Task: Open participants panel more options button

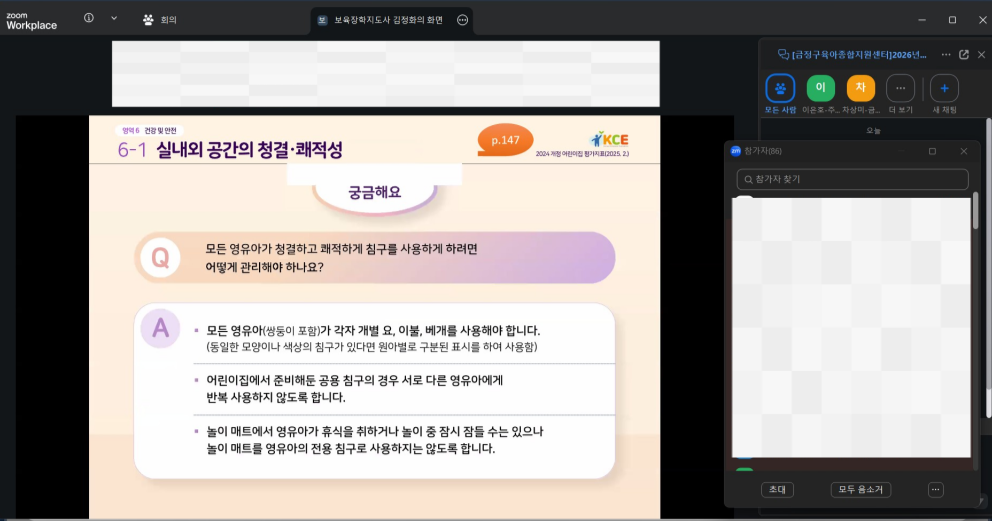Action: (x=935, y=490)
